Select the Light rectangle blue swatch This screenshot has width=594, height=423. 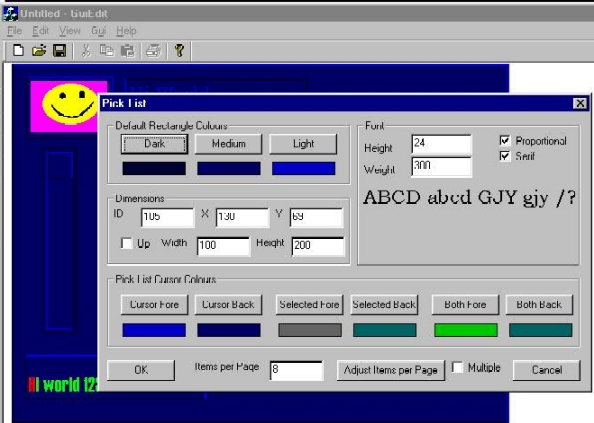click(x=303, y=169)
